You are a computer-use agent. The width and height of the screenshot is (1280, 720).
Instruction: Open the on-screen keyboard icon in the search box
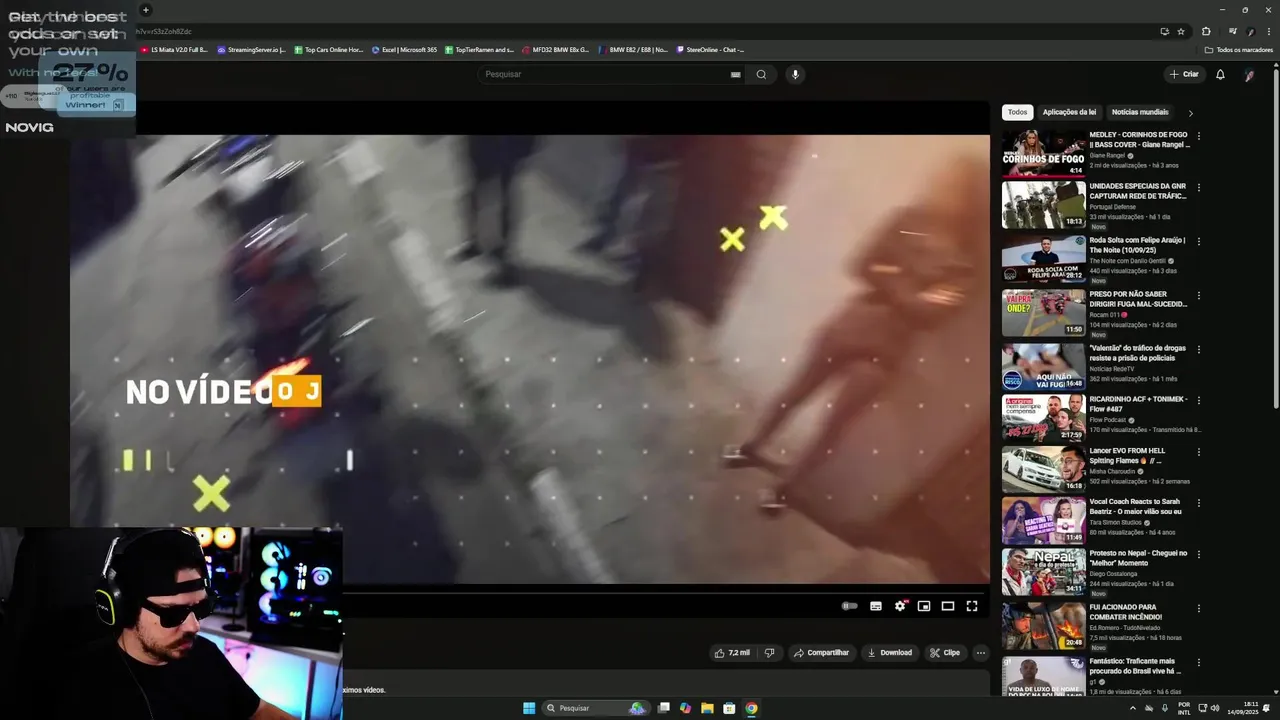736,74
